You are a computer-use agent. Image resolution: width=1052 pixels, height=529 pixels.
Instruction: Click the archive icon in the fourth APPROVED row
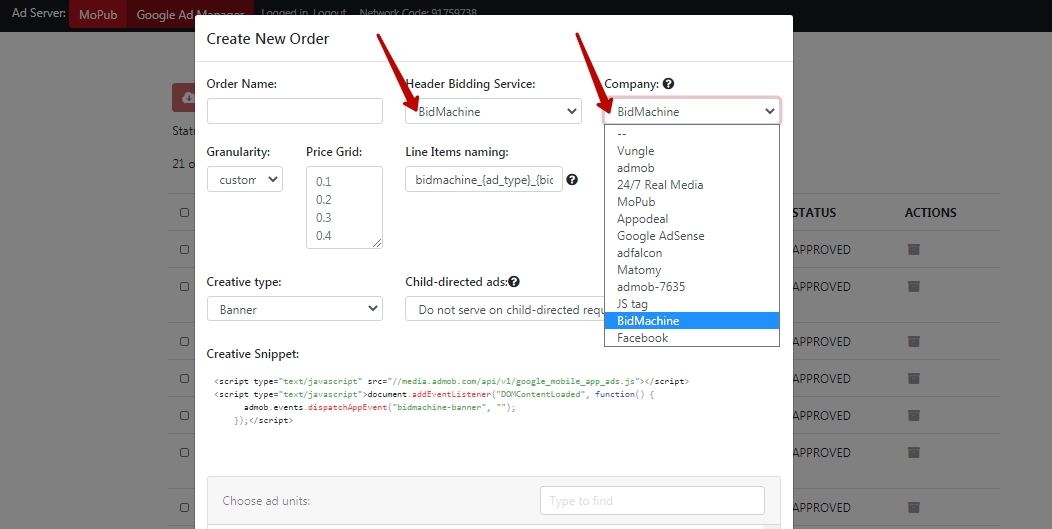(x=913, y=378)
